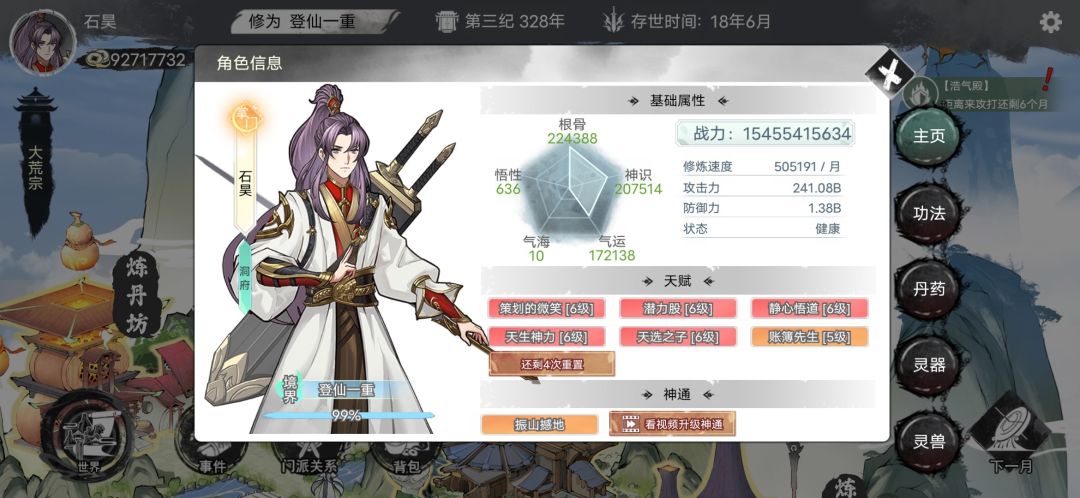This screenshot has width=1080, height=498.
Task: Select the 振山撼地 skill
Action: click(x=539, y=424)
